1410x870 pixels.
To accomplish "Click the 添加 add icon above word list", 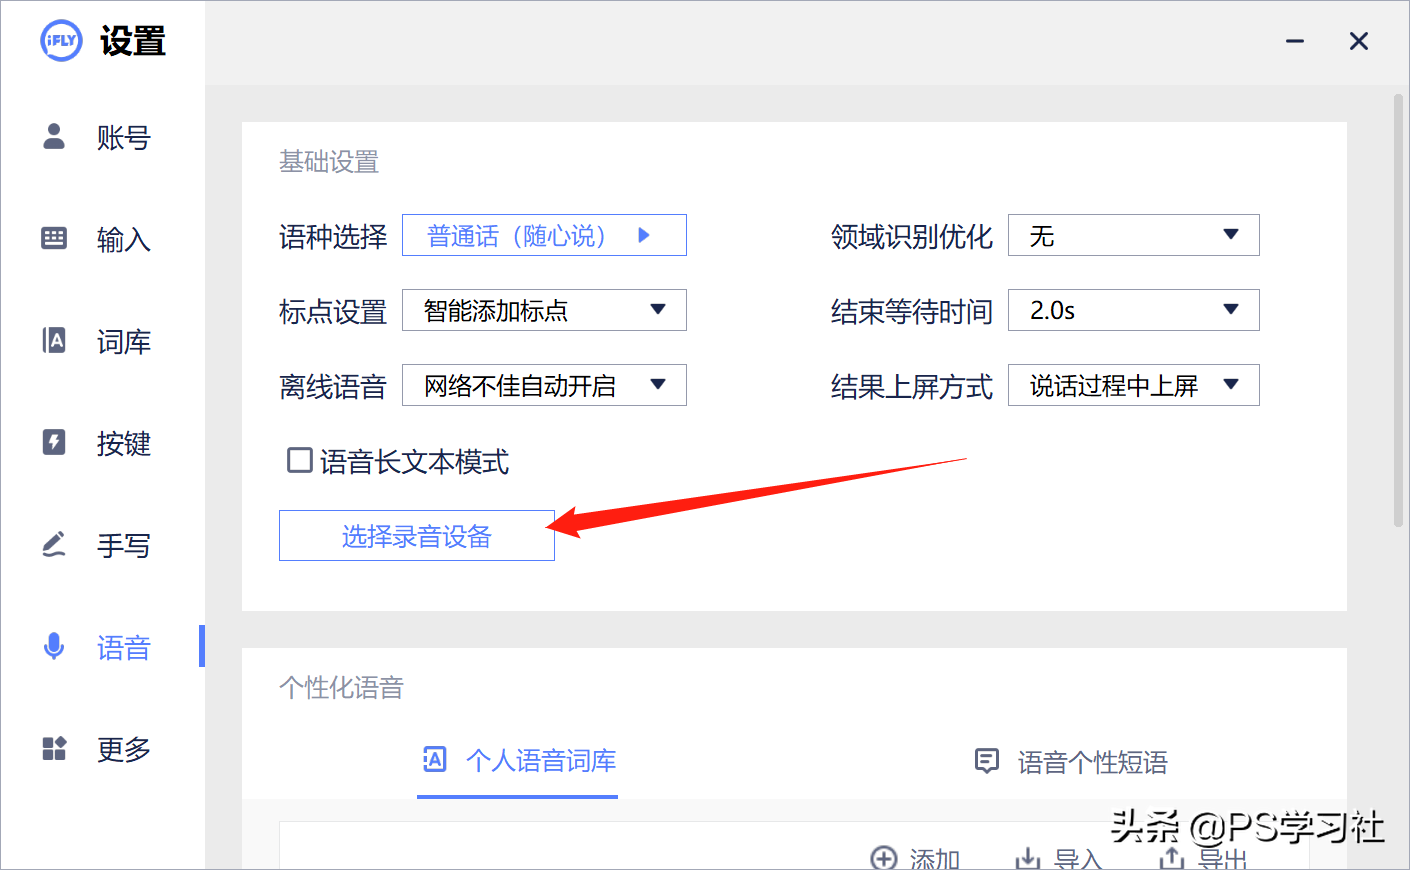I will click(884, 857).
